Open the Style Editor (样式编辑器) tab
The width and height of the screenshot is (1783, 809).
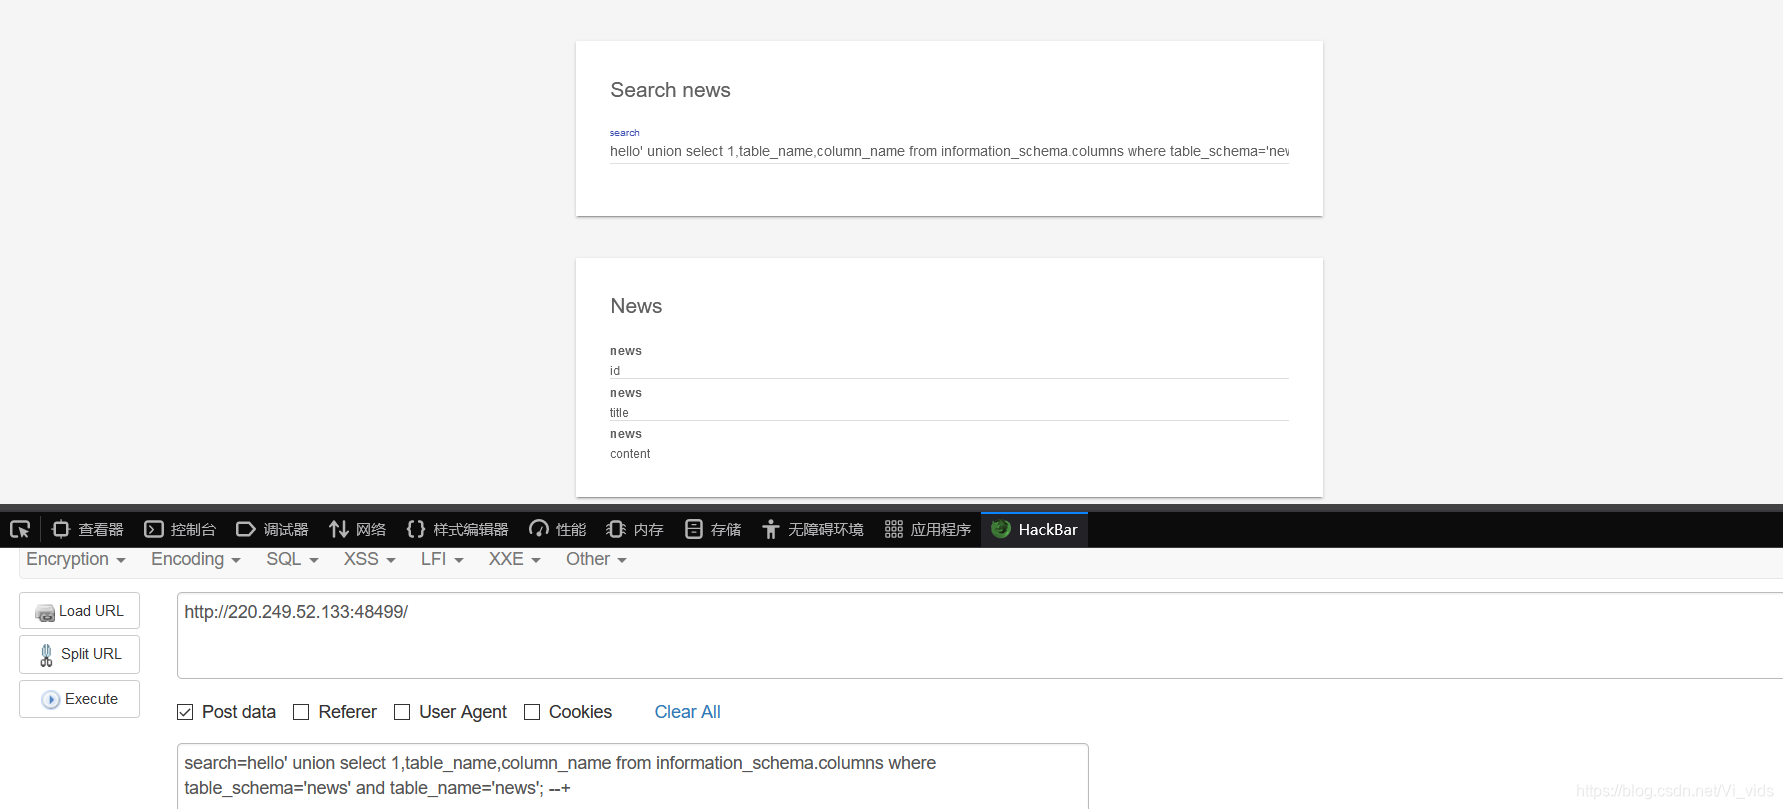(457, 529)
